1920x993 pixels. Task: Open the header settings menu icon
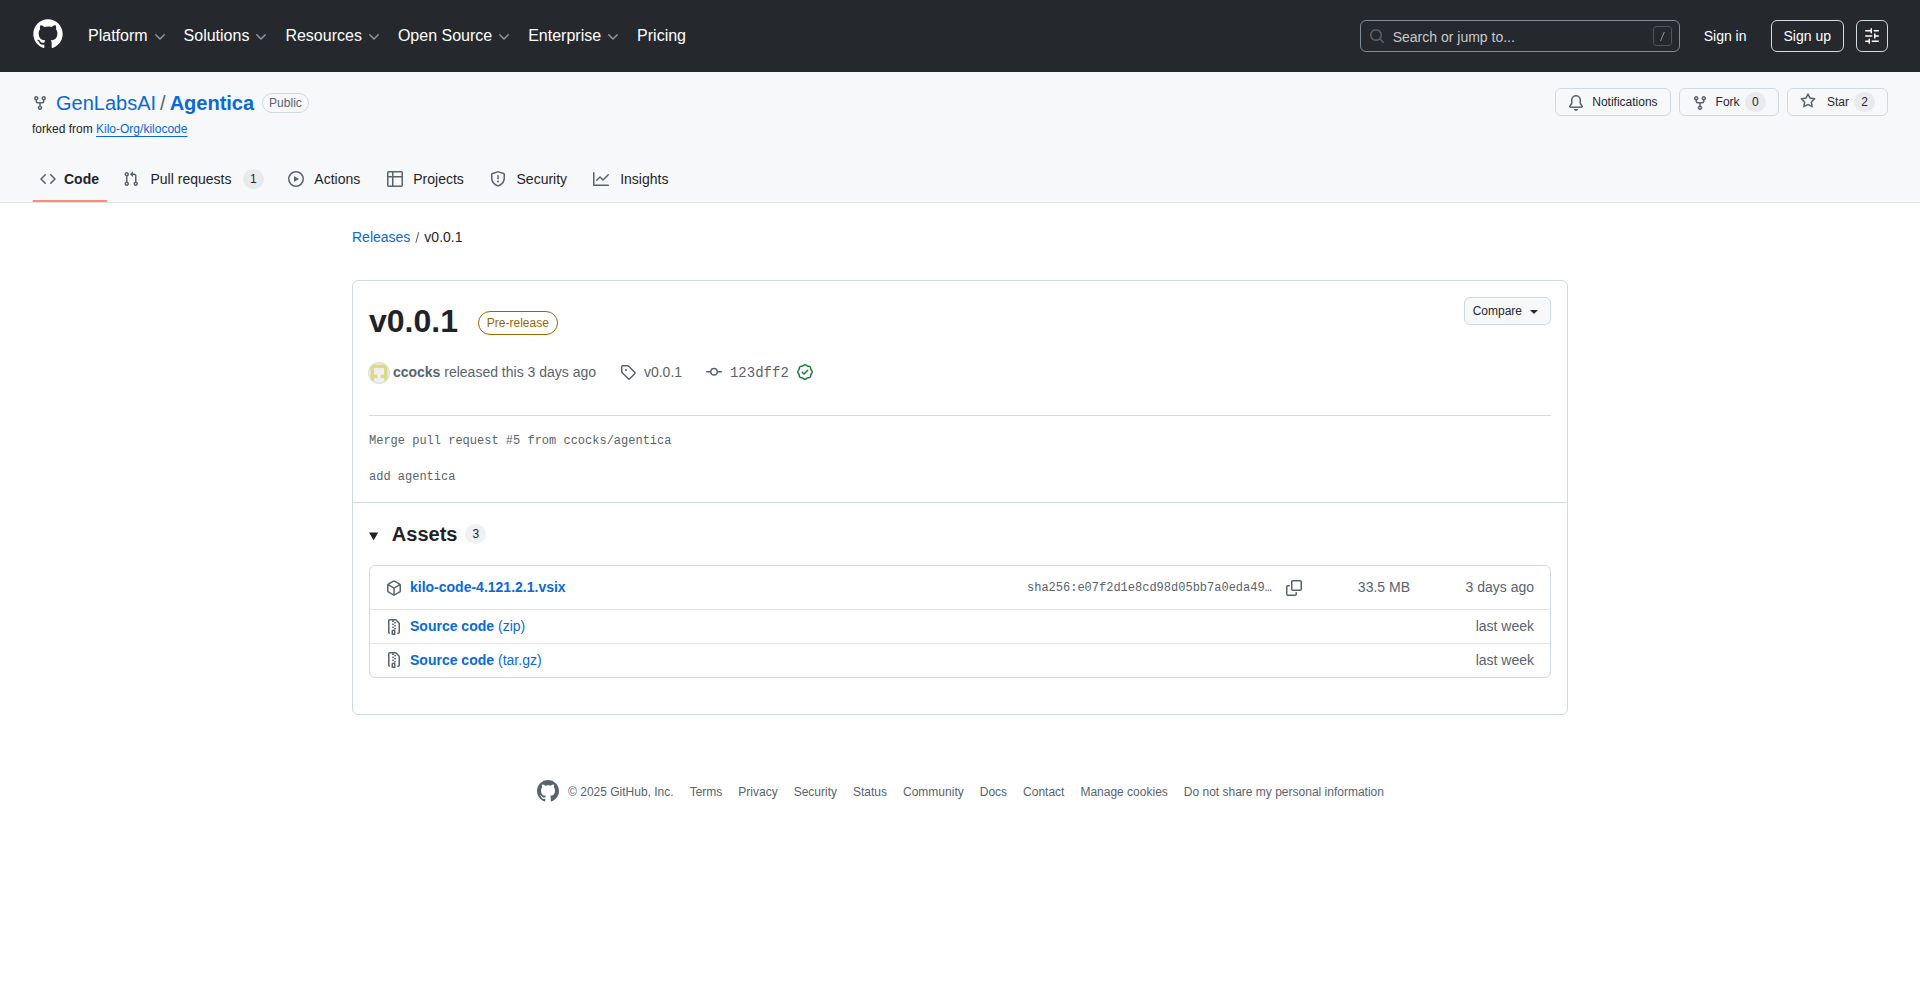(1871, 36)
